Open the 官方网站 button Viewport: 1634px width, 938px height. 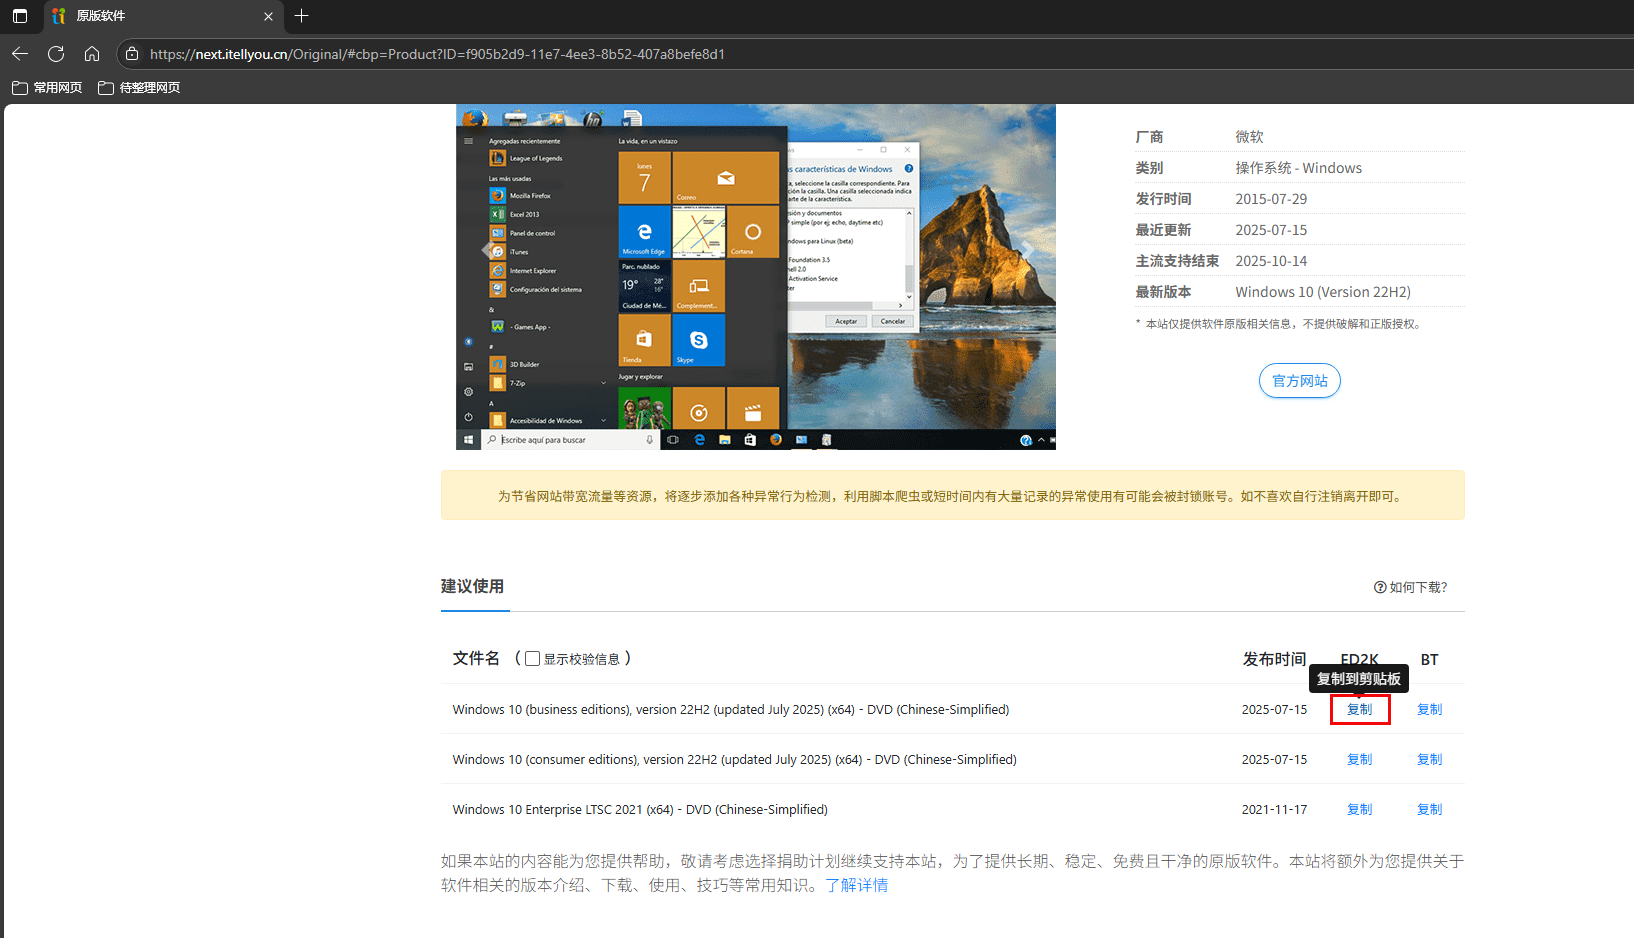pyautogui.click(x=1299, y=381)
